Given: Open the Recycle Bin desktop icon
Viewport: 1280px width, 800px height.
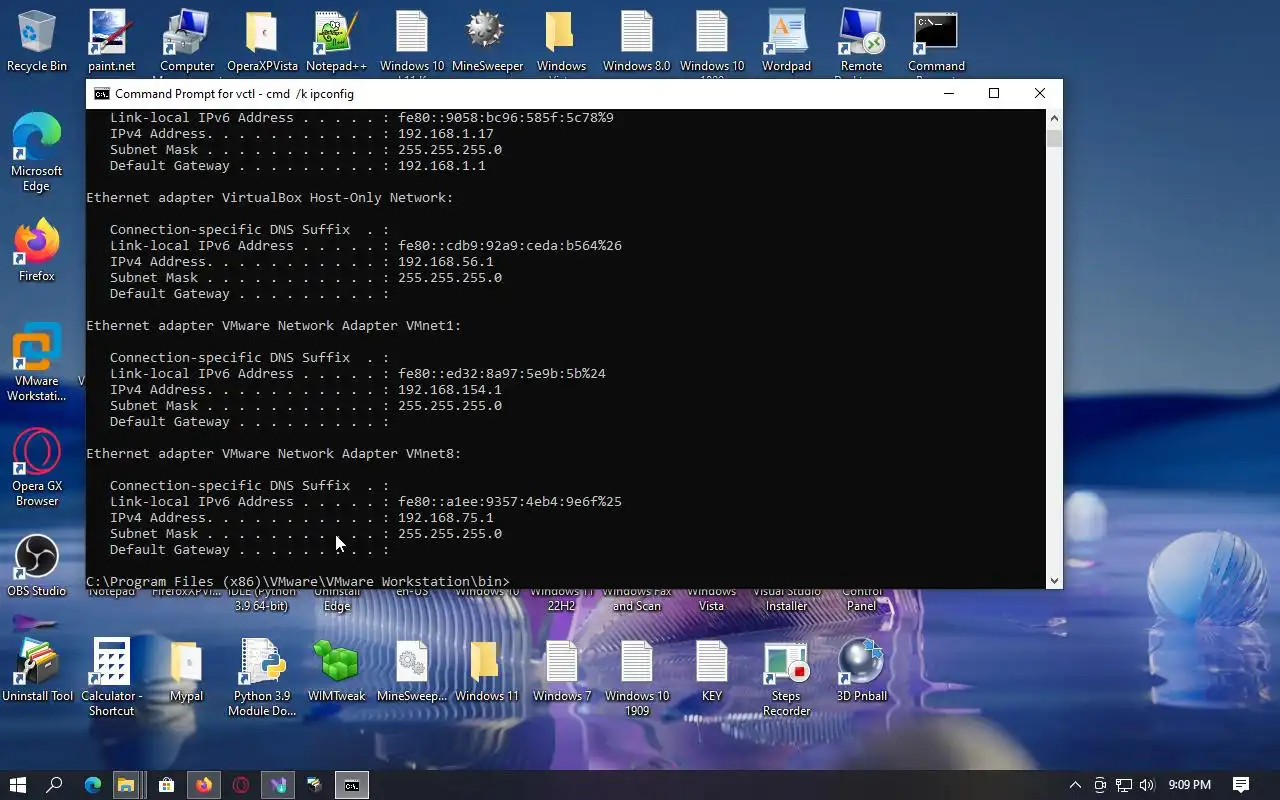Looking at the screenshot, I should point(37,40).
